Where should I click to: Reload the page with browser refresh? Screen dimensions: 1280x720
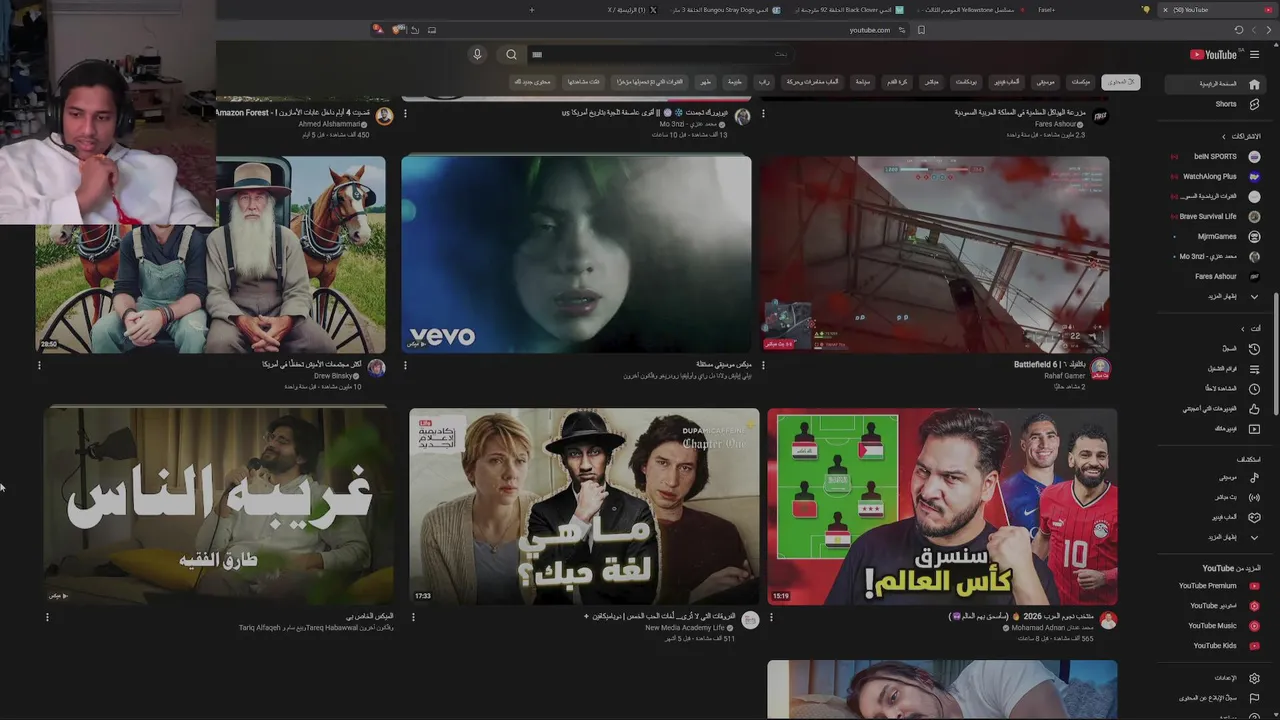coord(1239,30)
